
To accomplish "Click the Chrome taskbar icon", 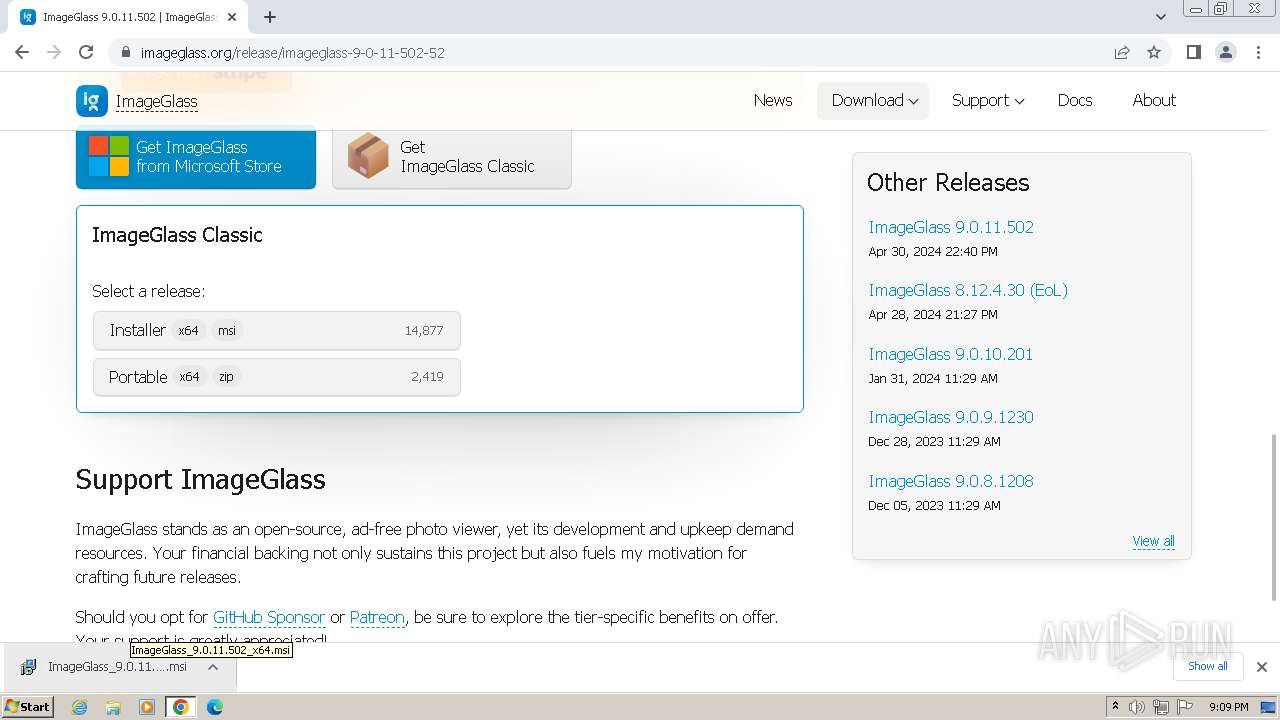I will tap(181, 707).
